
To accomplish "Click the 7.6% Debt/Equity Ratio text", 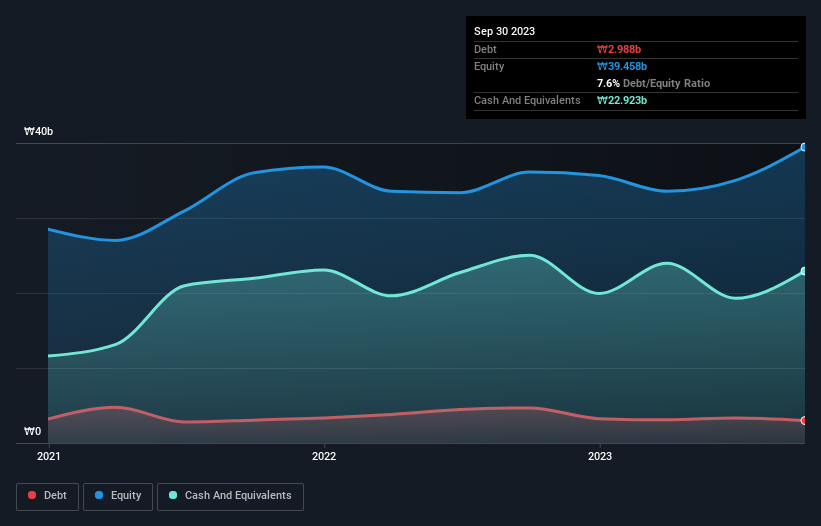I will (653, 83).
